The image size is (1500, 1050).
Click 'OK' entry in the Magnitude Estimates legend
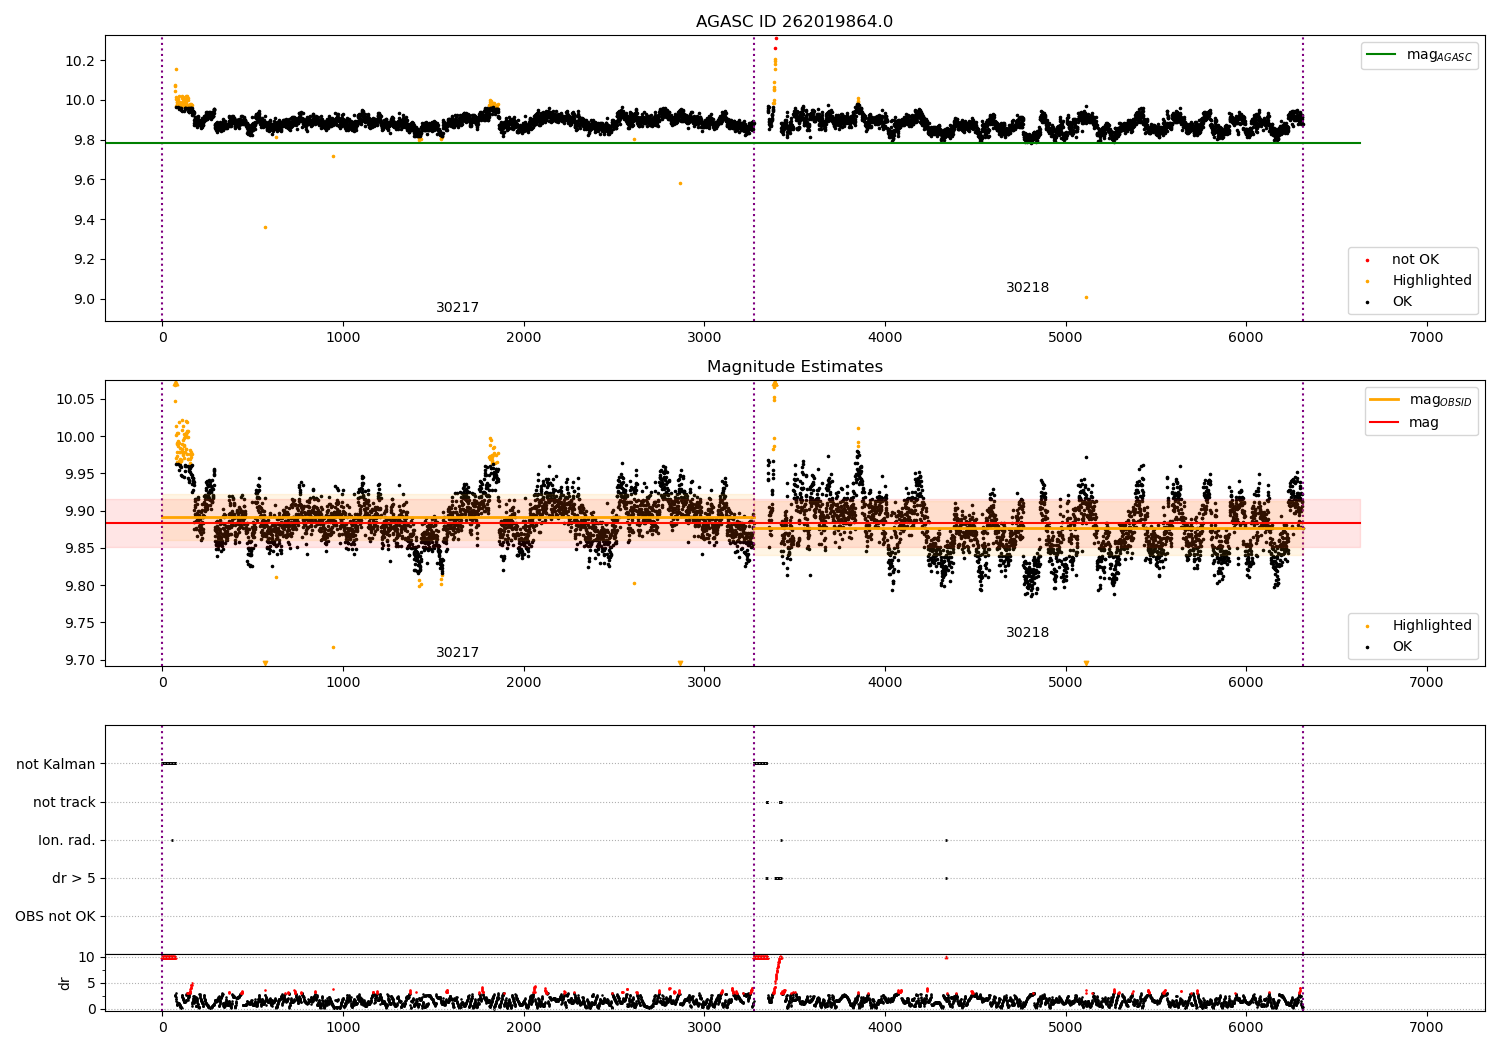[1402, 647]
